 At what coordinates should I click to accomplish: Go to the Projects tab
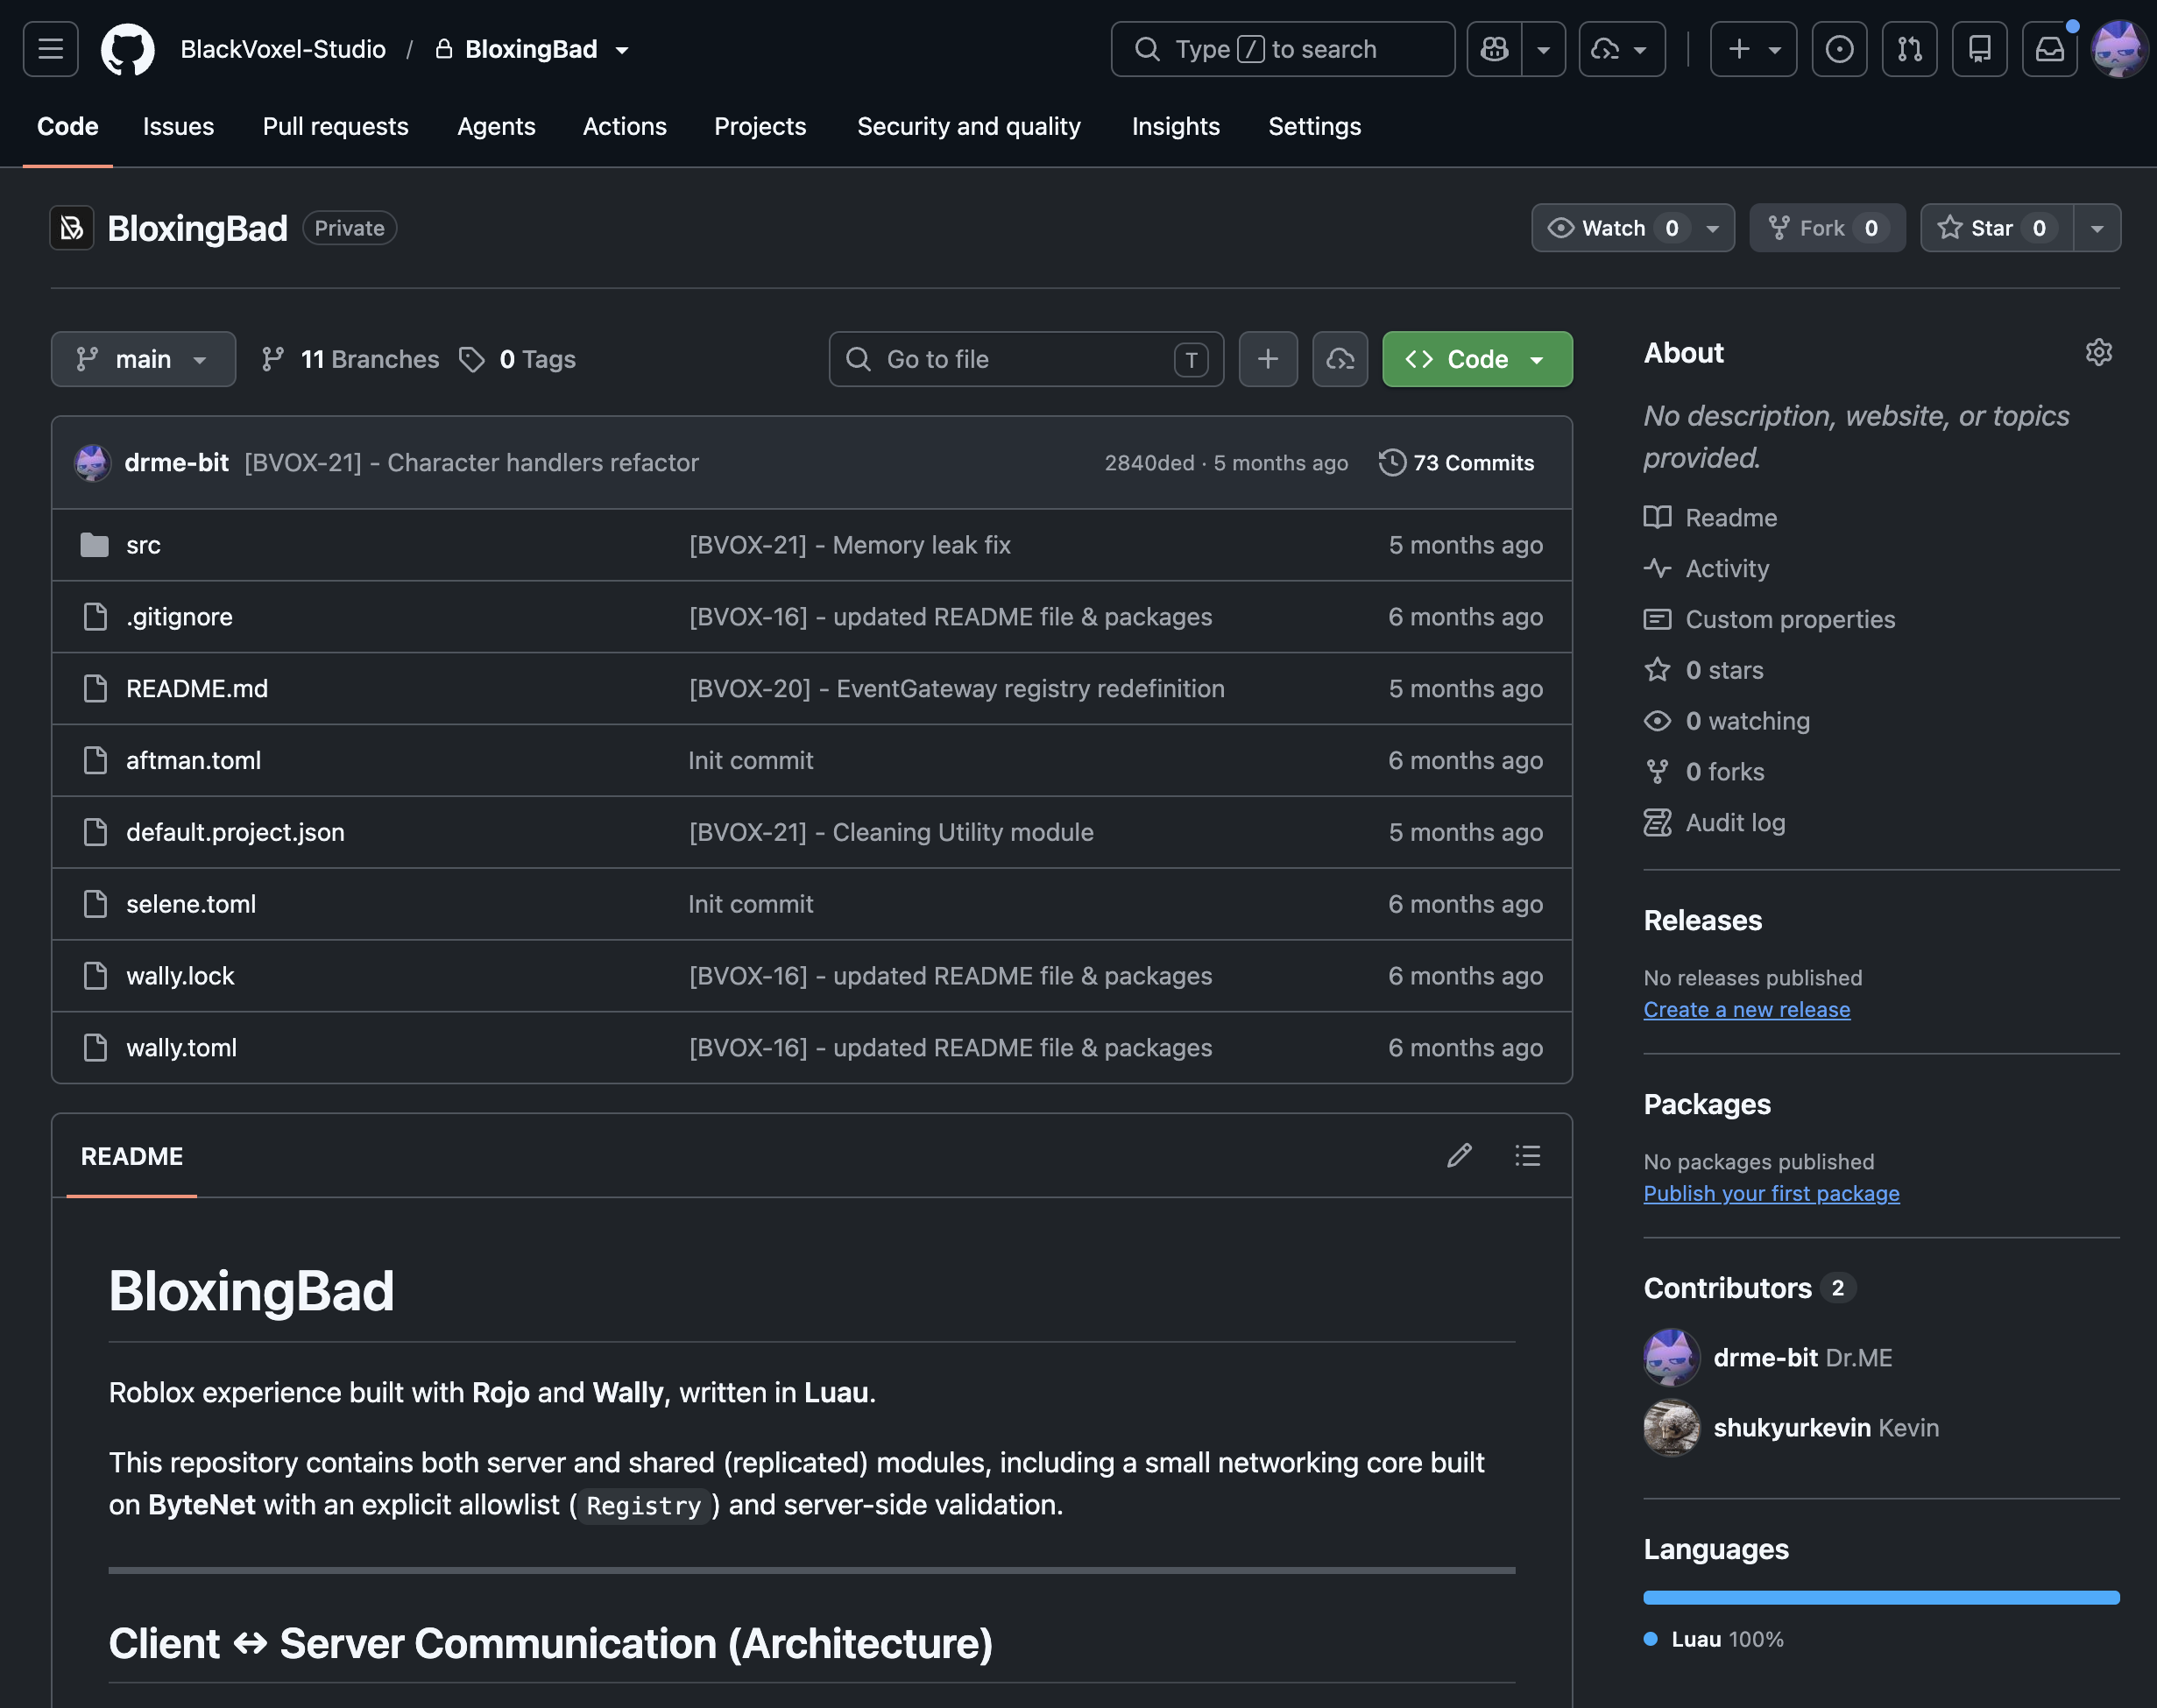coord(760,126)
